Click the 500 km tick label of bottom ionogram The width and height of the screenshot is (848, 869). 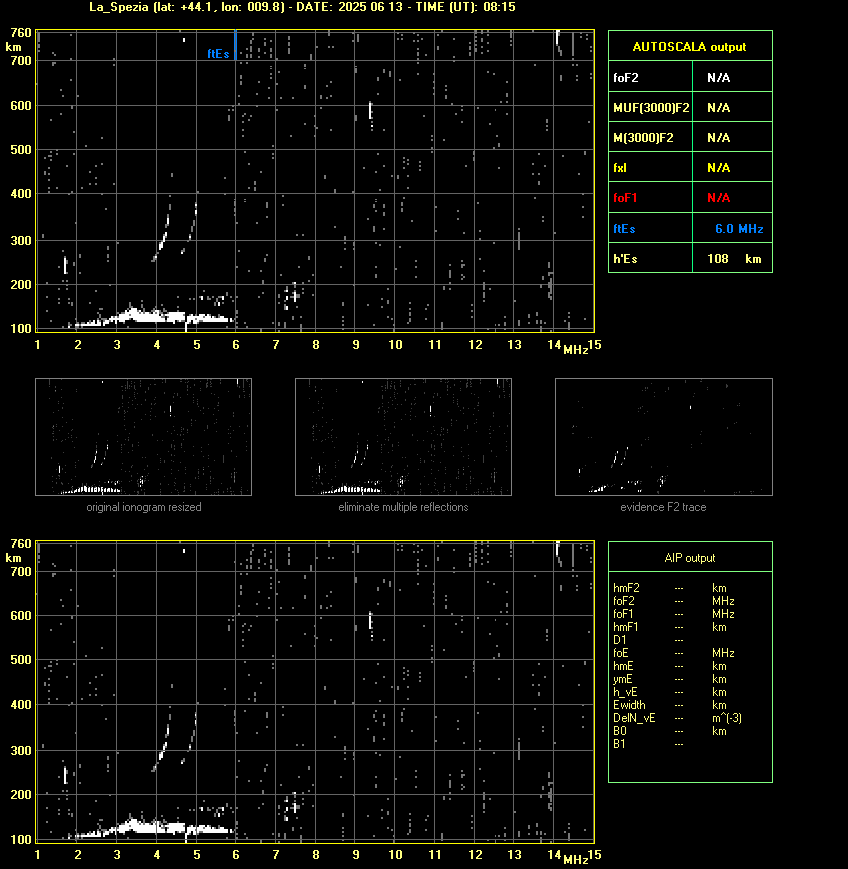21,660
